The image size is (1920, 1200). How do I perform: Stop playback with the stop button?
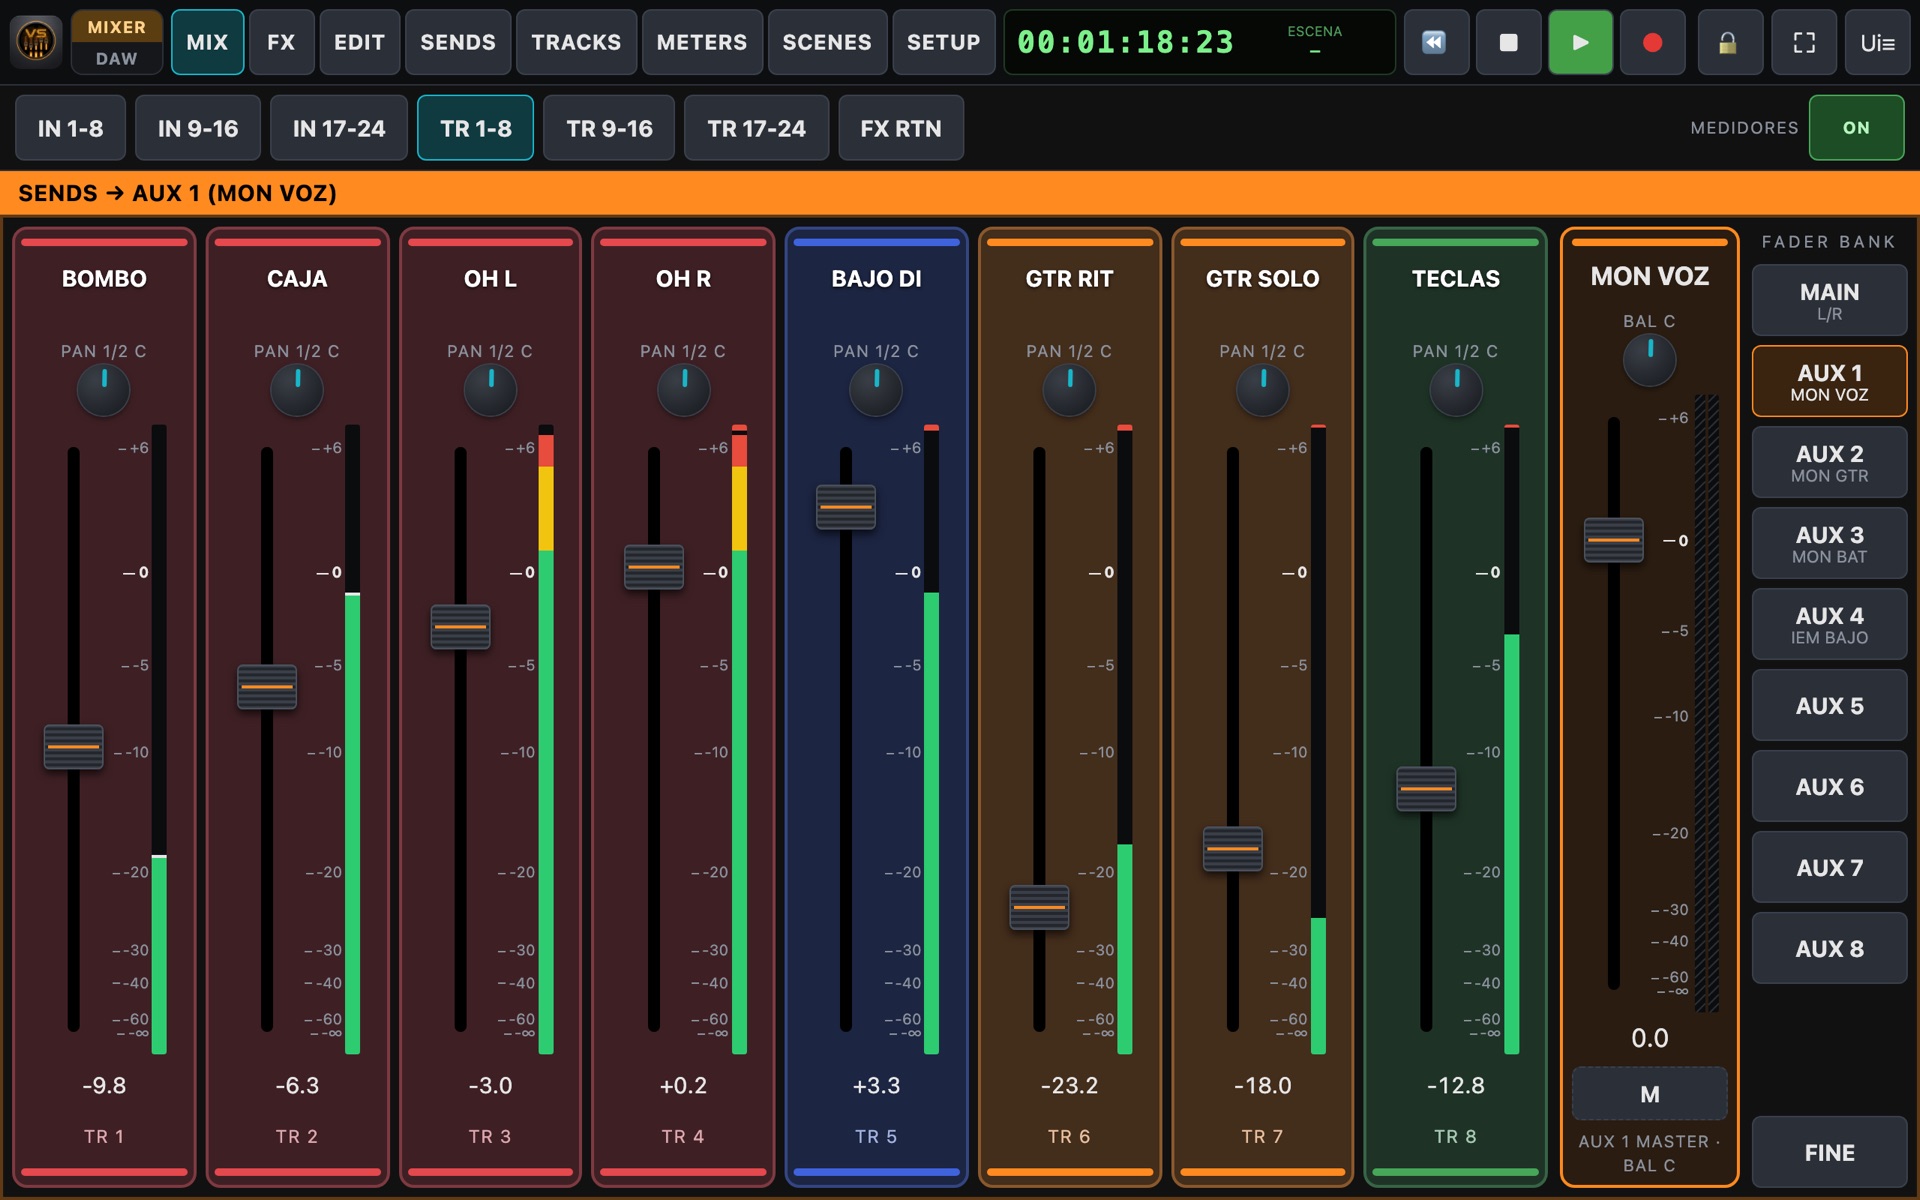click(1508, 42)
